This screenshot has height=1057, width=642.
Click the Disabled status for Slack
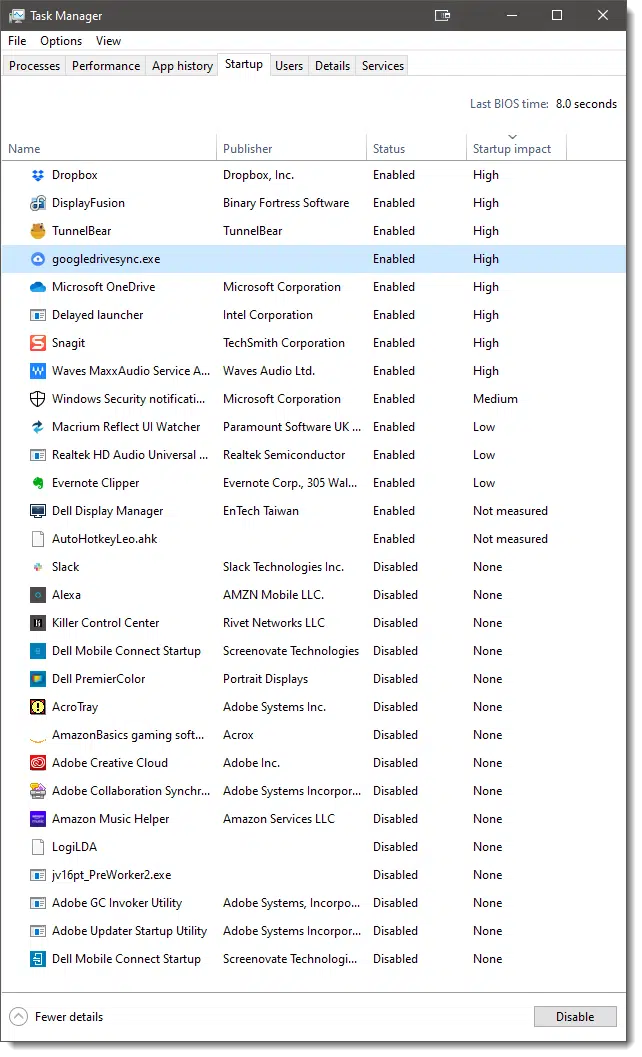click(395, 567)
